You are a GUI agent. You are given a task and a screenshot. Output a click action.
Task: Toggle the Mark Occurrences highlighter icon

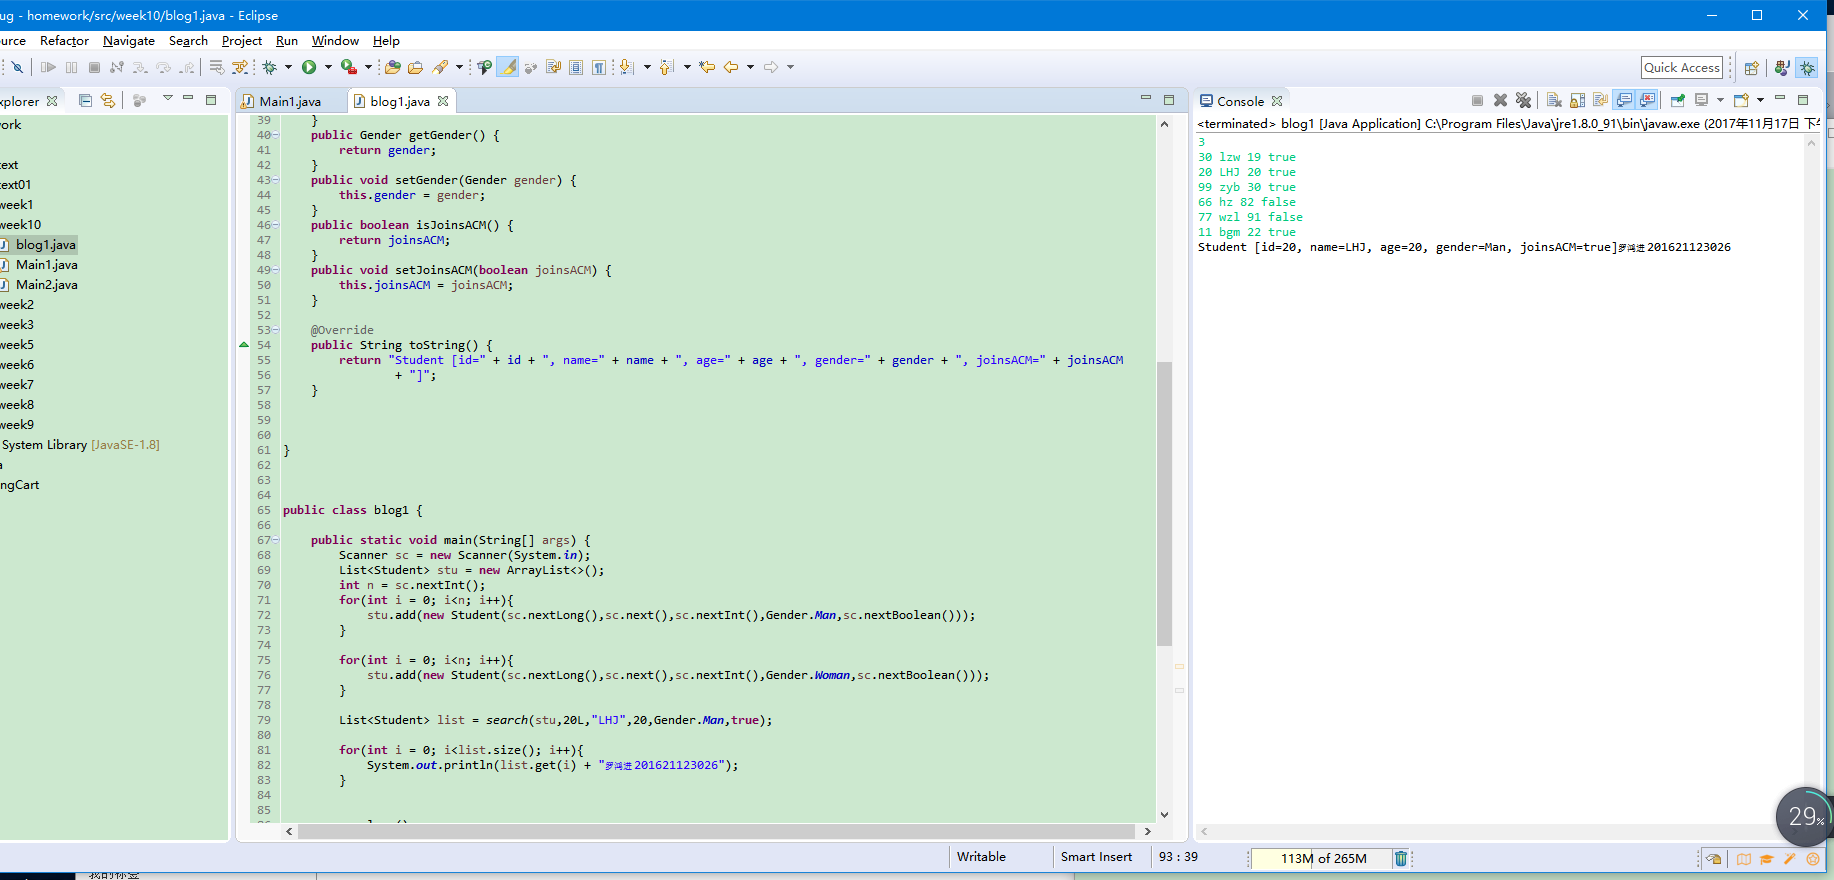tap(508, 67)
